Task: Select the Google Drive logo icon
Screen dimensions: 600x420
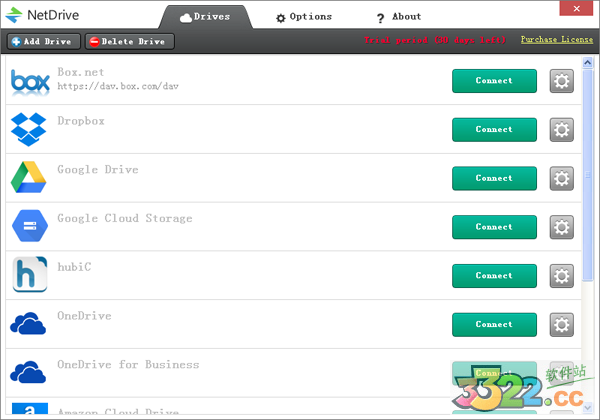Action: click(x=29, y=177)
